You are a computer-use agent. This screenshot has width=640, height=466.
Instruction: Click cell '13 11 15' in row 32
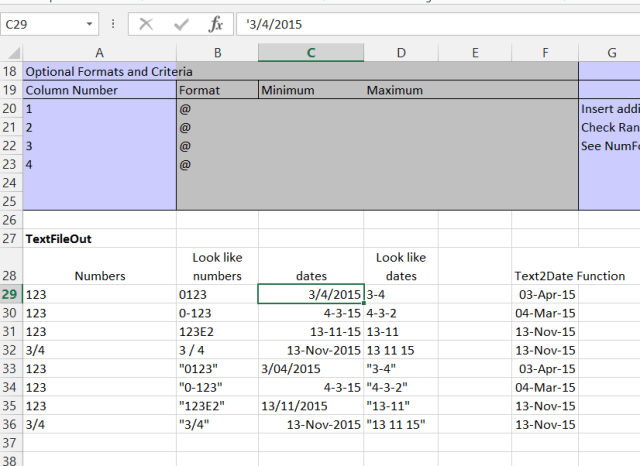401,350
